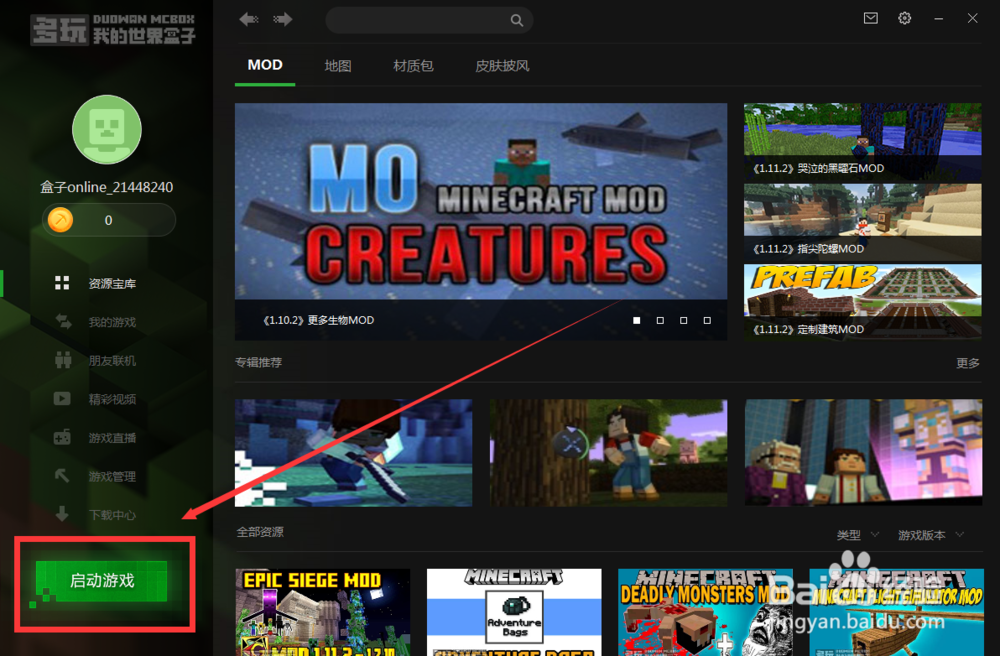Click the Duowan MCBox logo
The image size is (1000, 656).
click(x=113, y=29)
